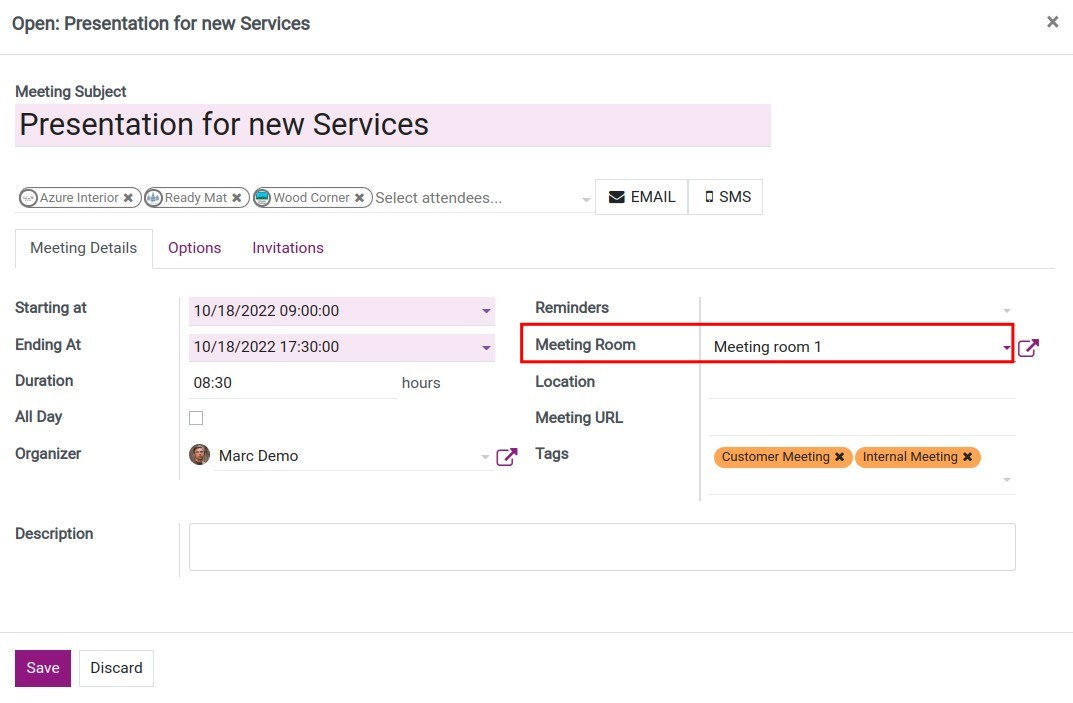This screenshot has height=703, width=1073.
Task: Open the Meeting Room dropdown
Action: click(x=1006, y=347)
